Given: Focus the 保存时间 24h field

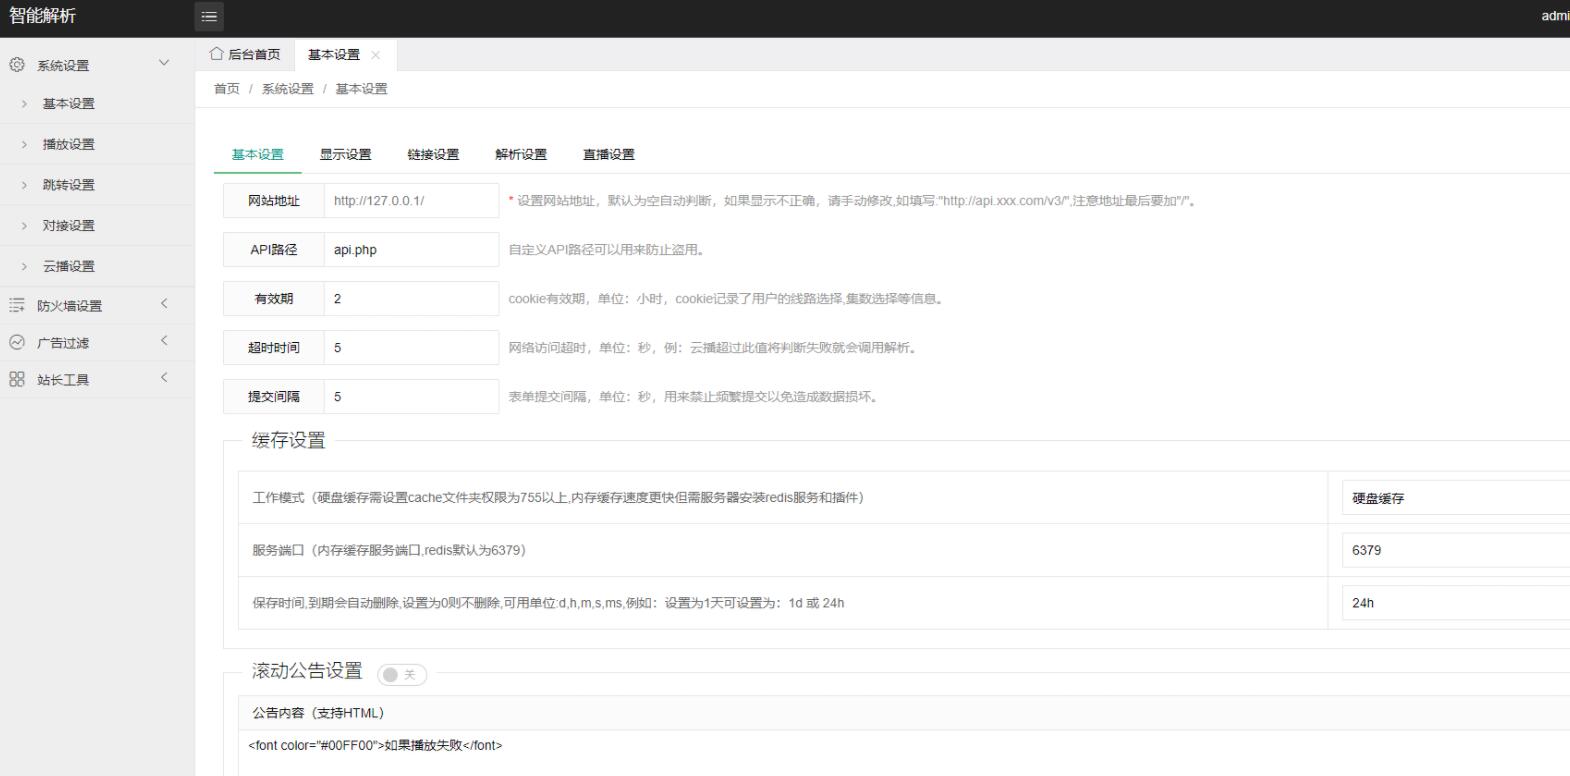Looking at the screenshot, I should point(1456,603).
